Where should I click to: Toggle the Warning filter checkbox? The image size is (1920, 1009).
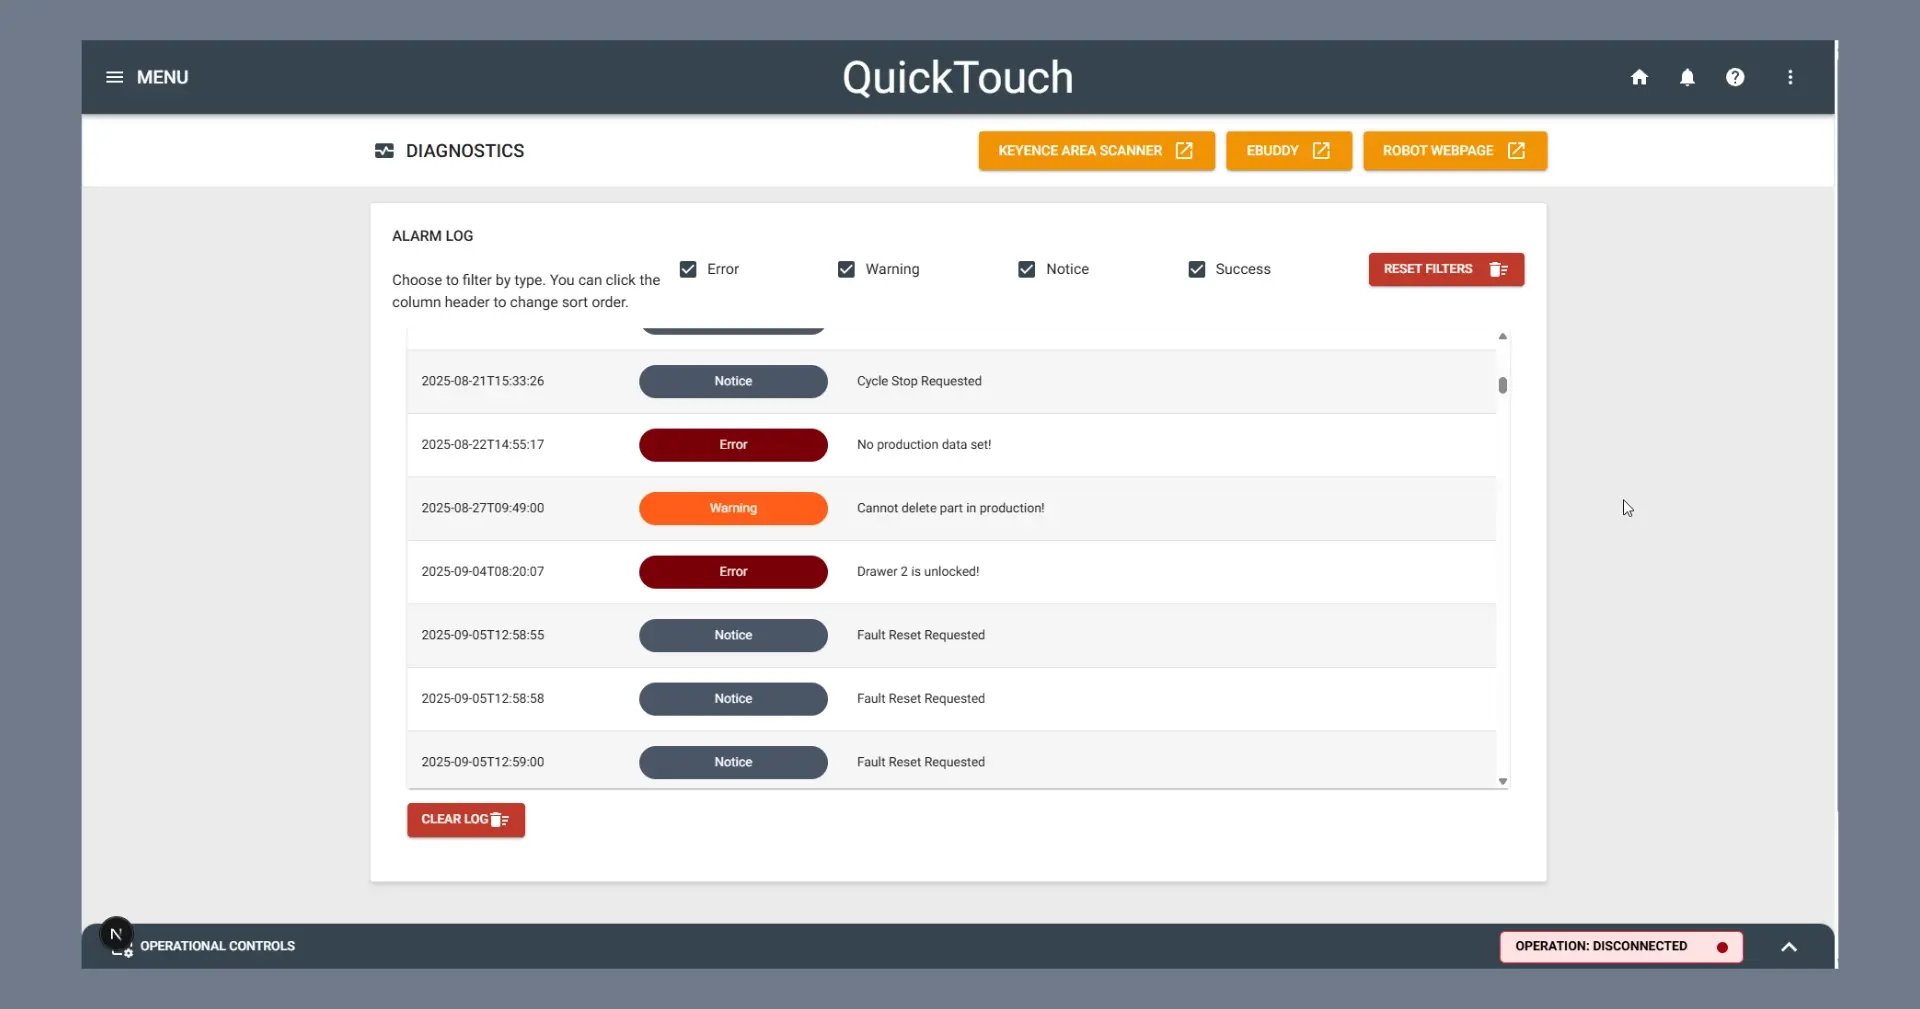click(x=846, y=269)
